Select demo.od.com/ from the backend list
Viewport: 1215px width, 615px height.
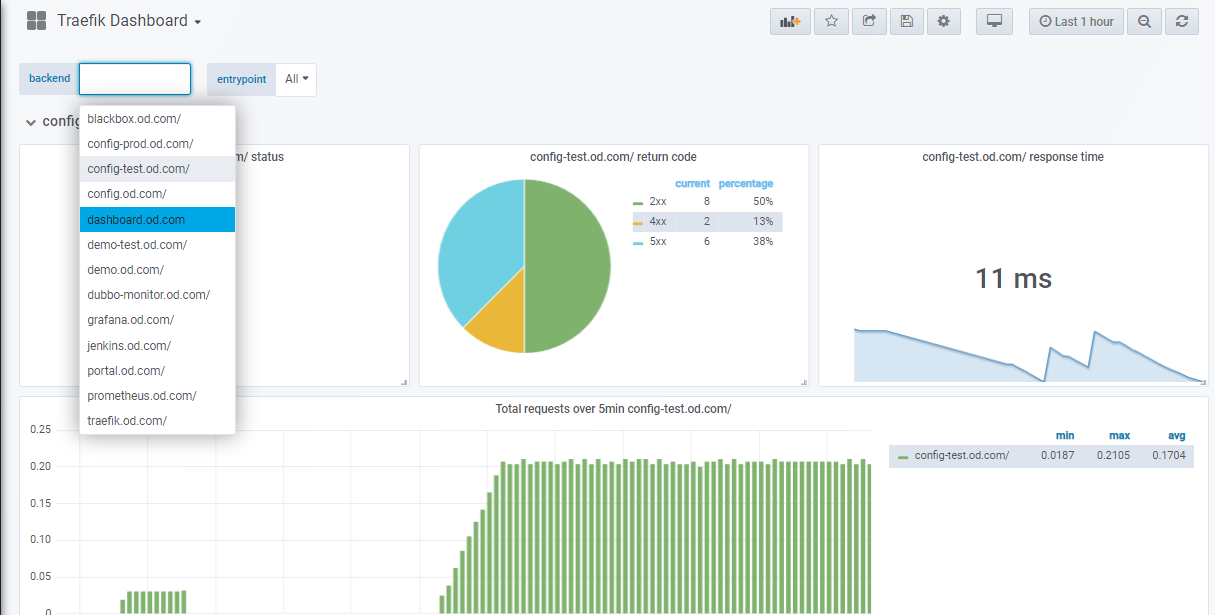(157, 270)
